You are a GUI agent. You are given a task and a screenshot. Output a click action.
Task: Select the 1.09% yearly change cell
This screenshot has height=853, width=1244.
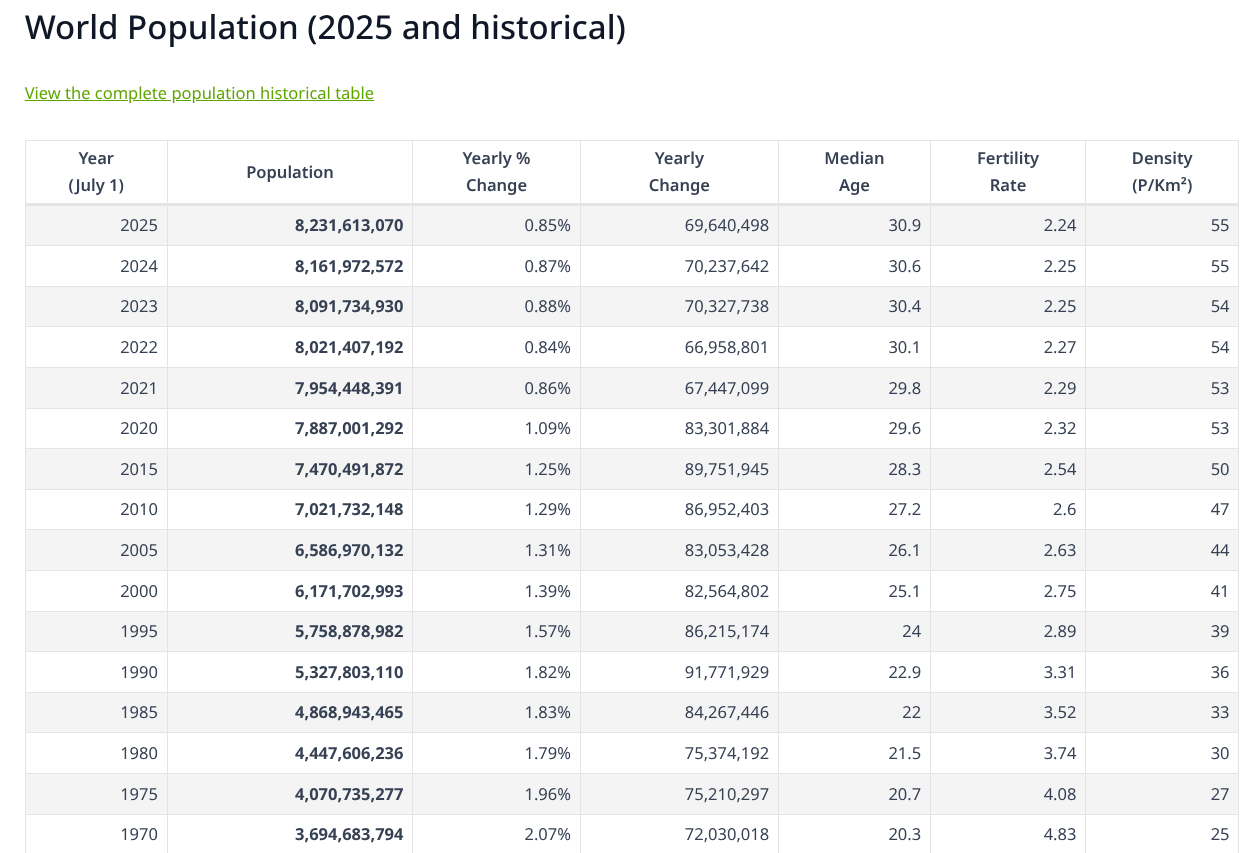point(496,428)
